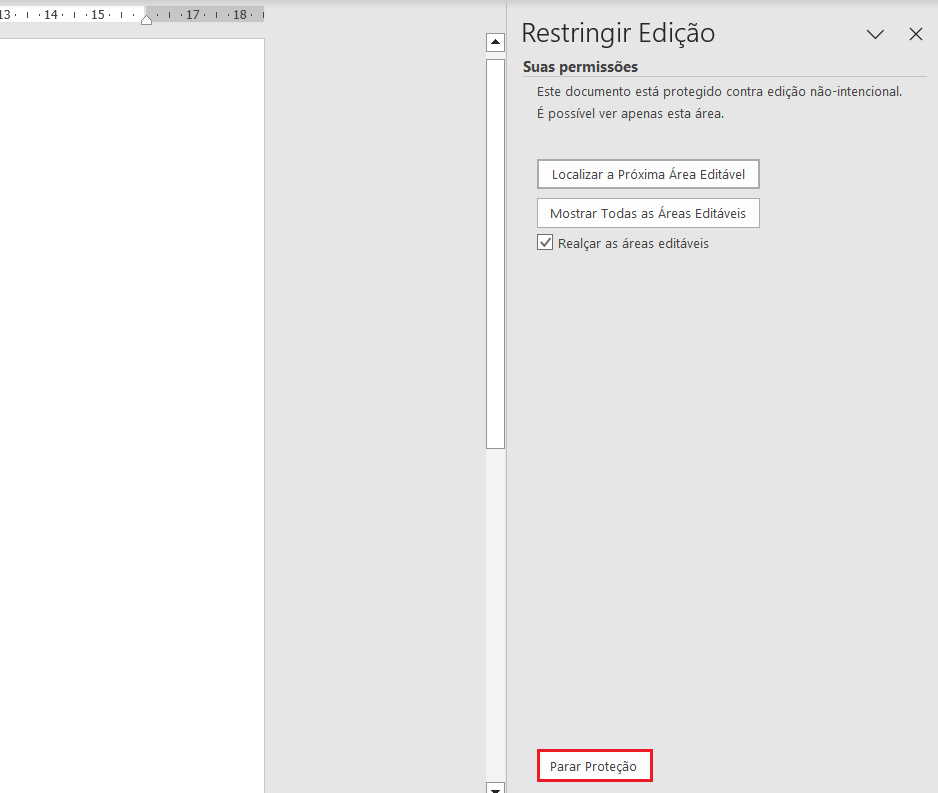This screenshot has width=938, height=793.
Task: Click the vertical scrollbar thumb
Action: coord(495,250)
